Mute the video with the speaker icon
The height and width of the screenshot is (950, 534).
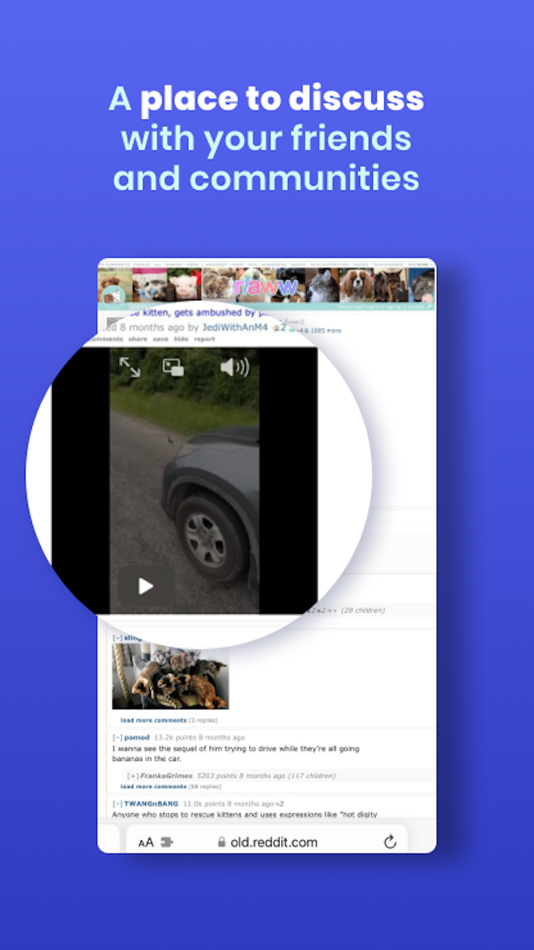(x=235, y=367)
